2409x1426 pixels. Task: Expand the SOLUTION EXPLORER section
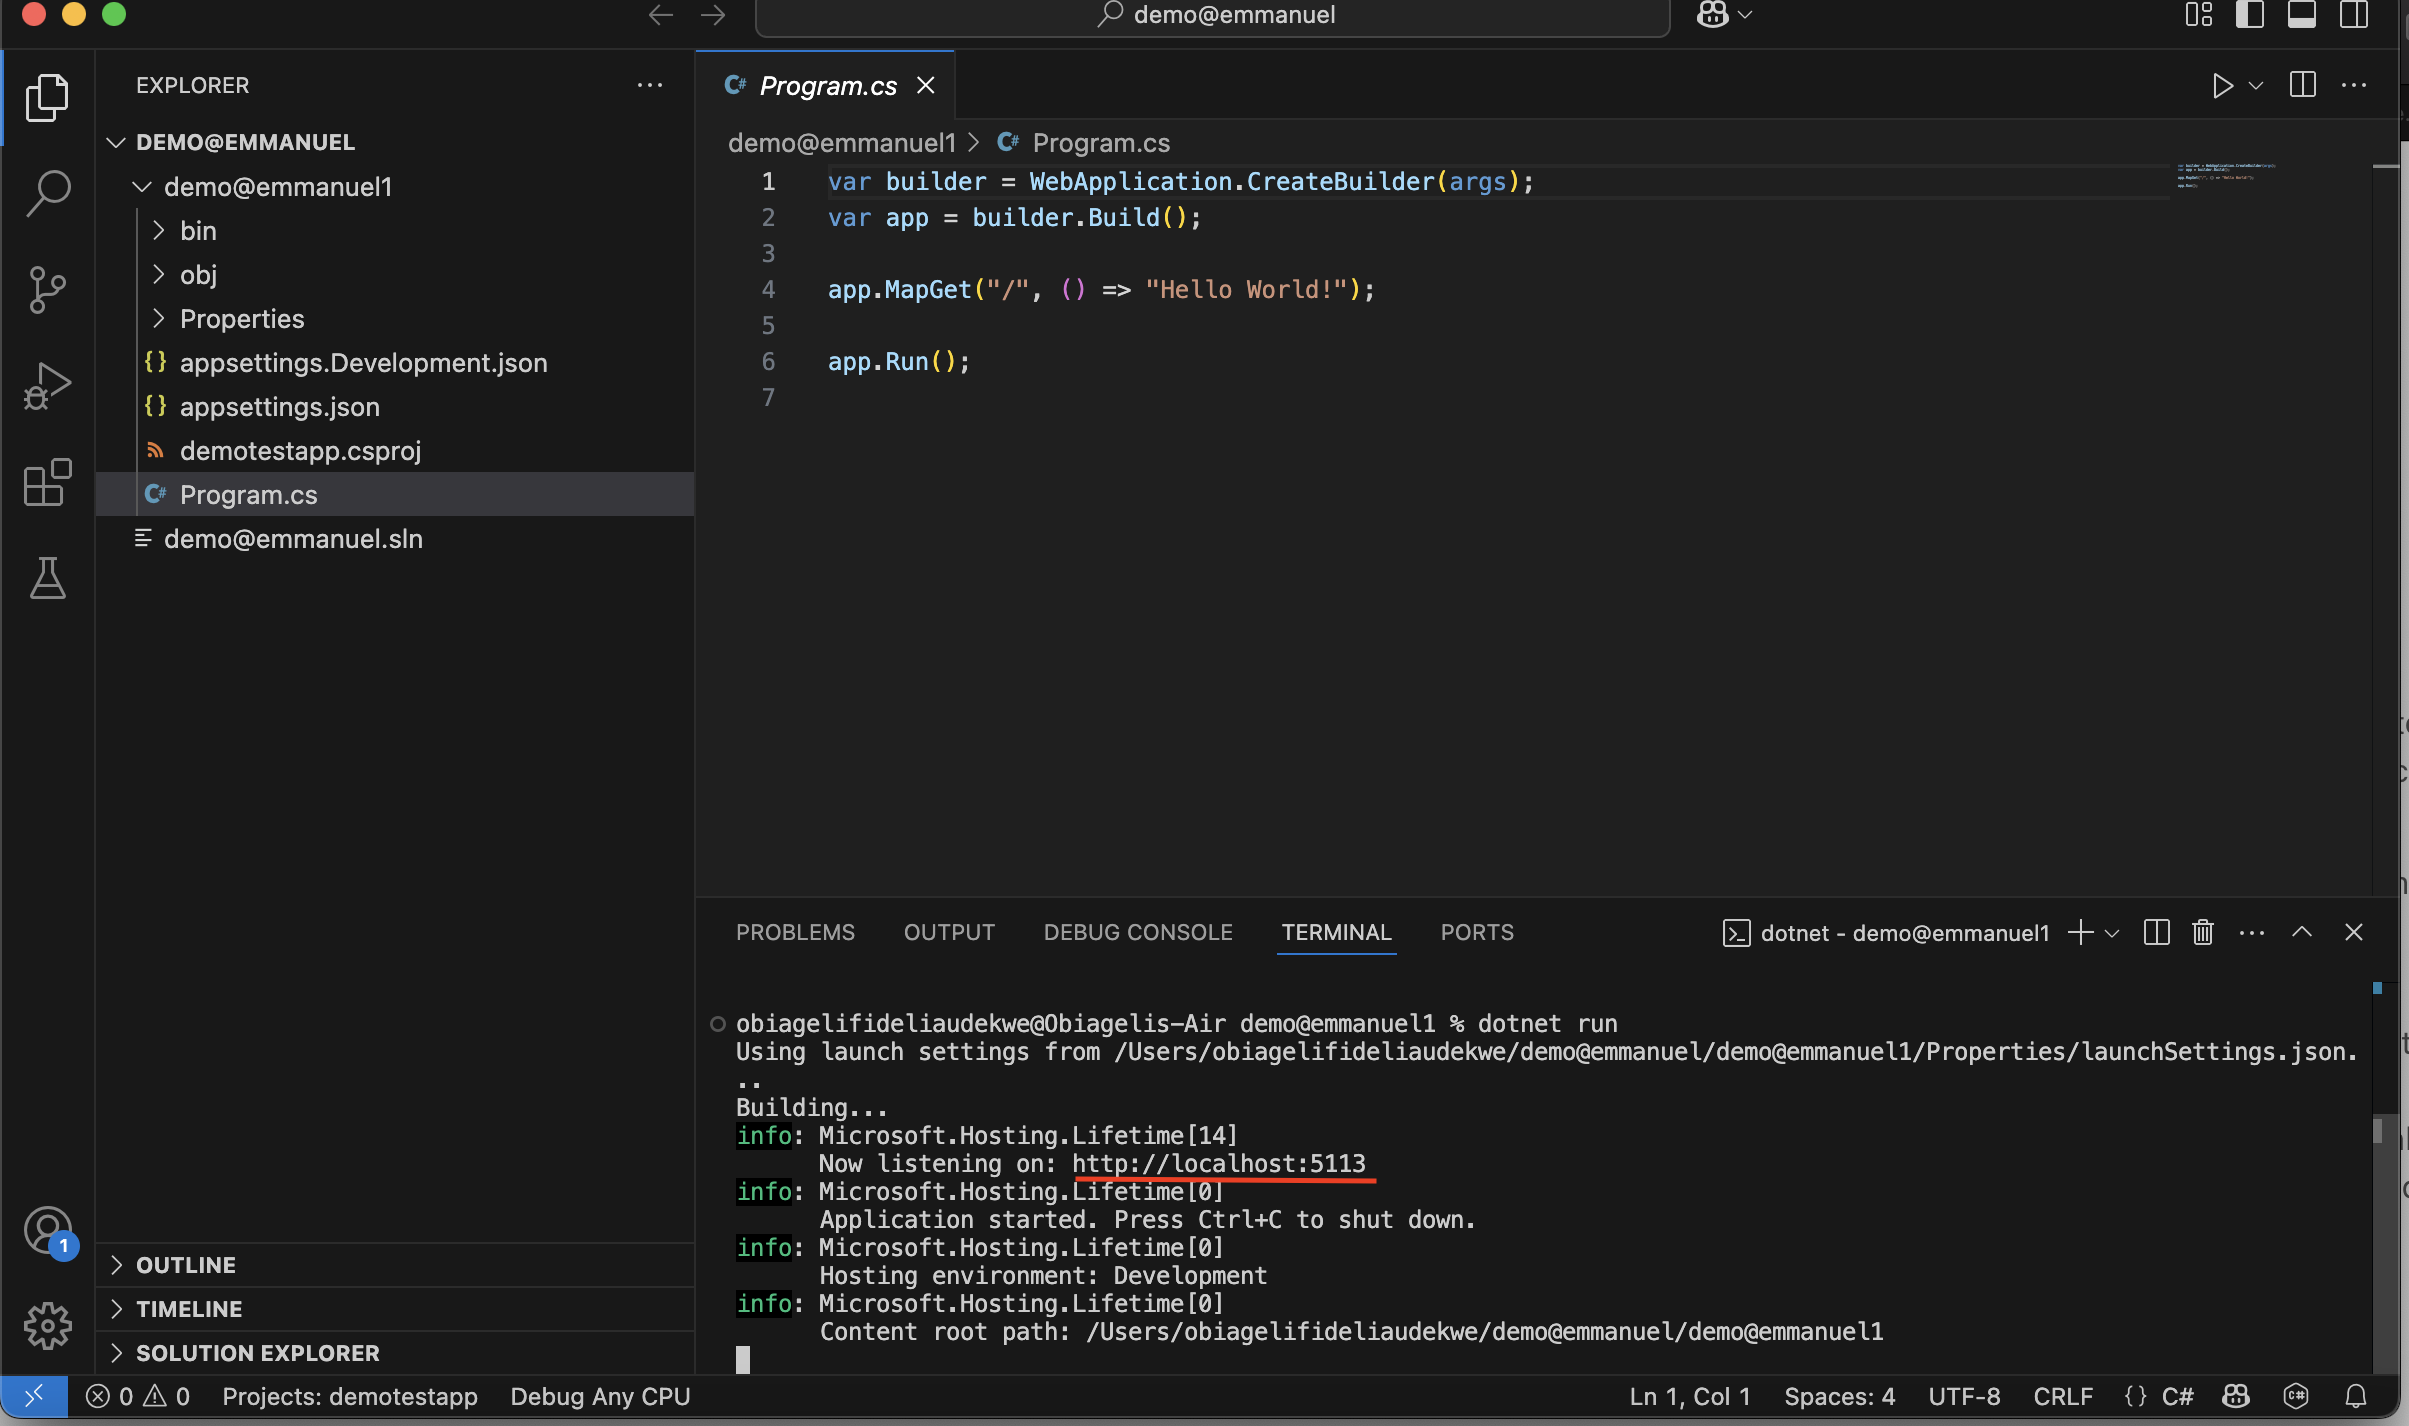pos(396,1352)
